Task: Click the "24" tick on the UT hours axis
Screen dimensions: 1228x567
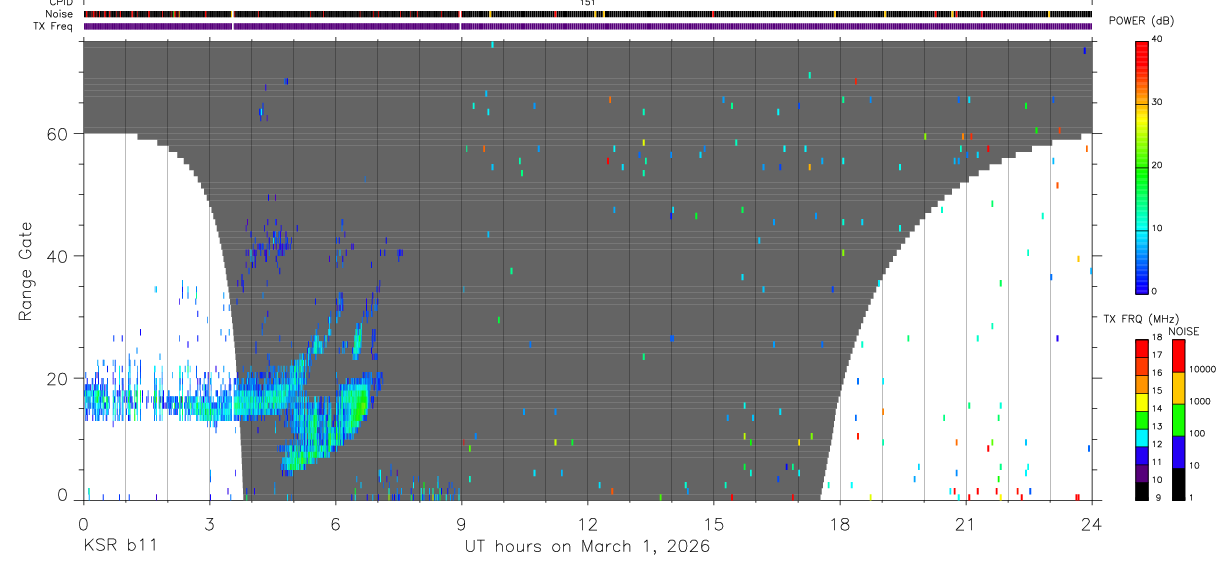Action: 1092,523
